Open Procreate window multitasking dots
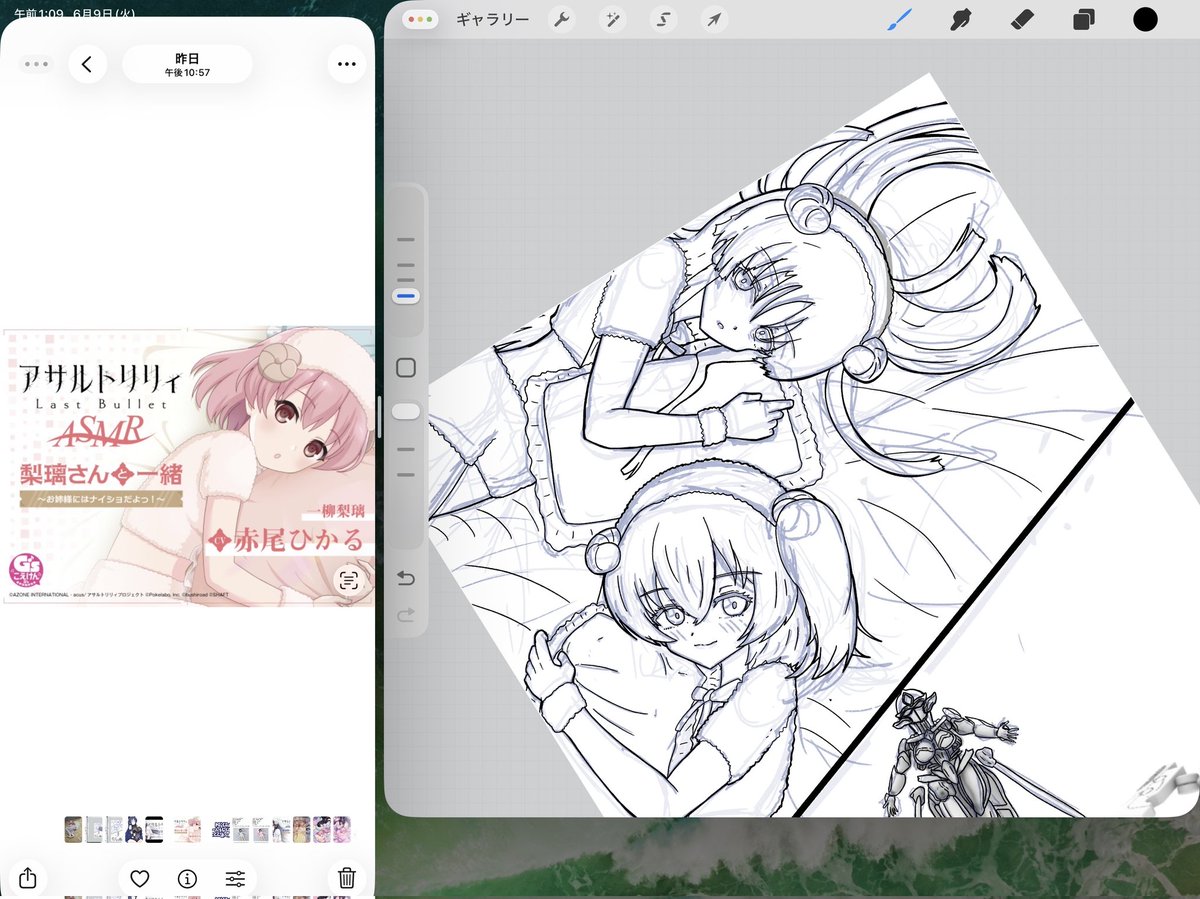The width and height of the screenshot is (1200, 899). tap(420, 20)
